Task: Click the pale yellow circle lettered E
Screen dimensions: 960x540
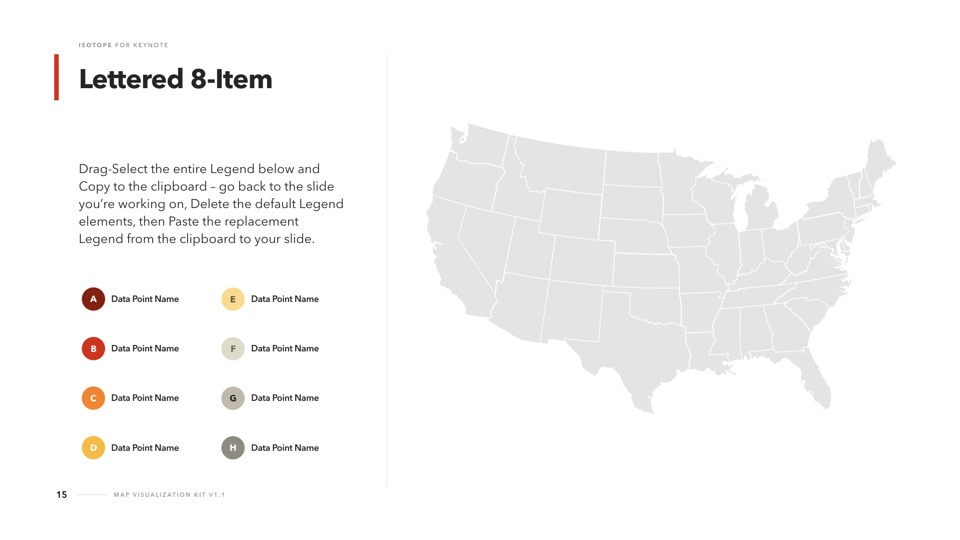Action: click(x=233, y=299)
